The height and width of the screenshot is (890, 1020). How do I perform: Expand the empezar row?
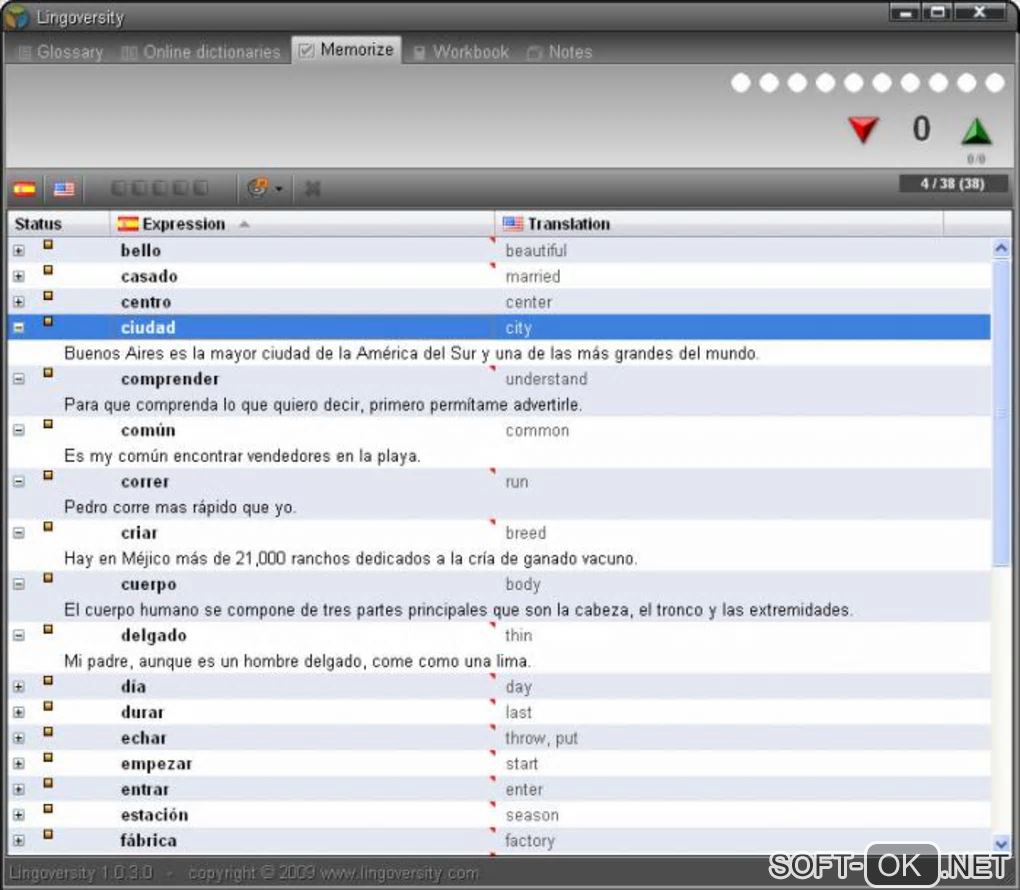coord(19,764)
